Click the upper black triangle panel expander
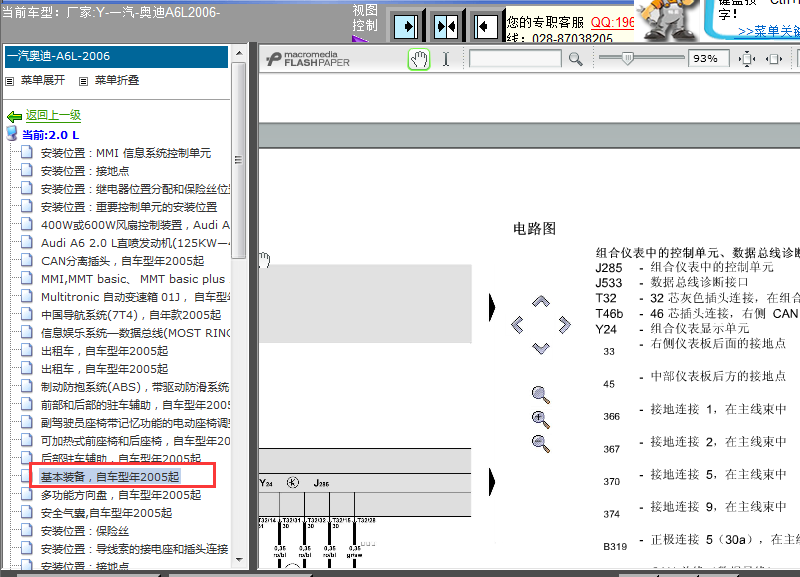 pos(492,307)
